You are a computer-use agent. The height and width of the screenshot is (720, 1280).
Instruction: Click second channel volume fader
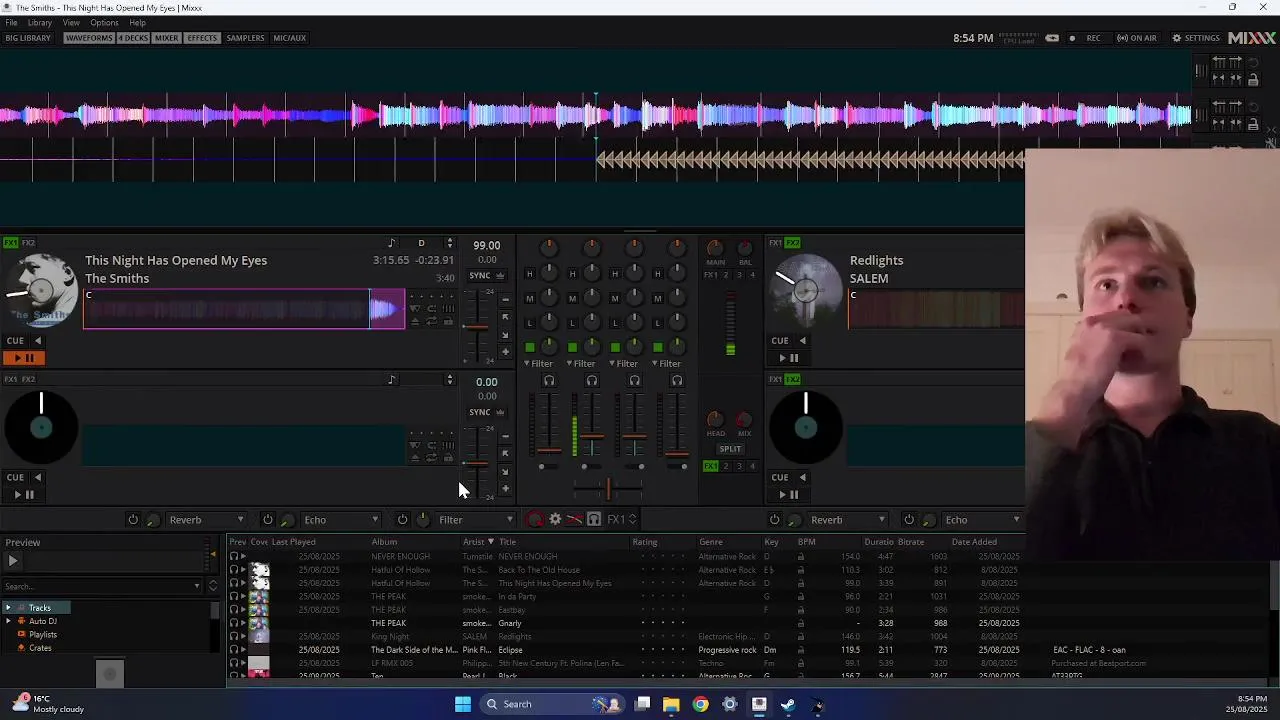[x=592, y=437]
